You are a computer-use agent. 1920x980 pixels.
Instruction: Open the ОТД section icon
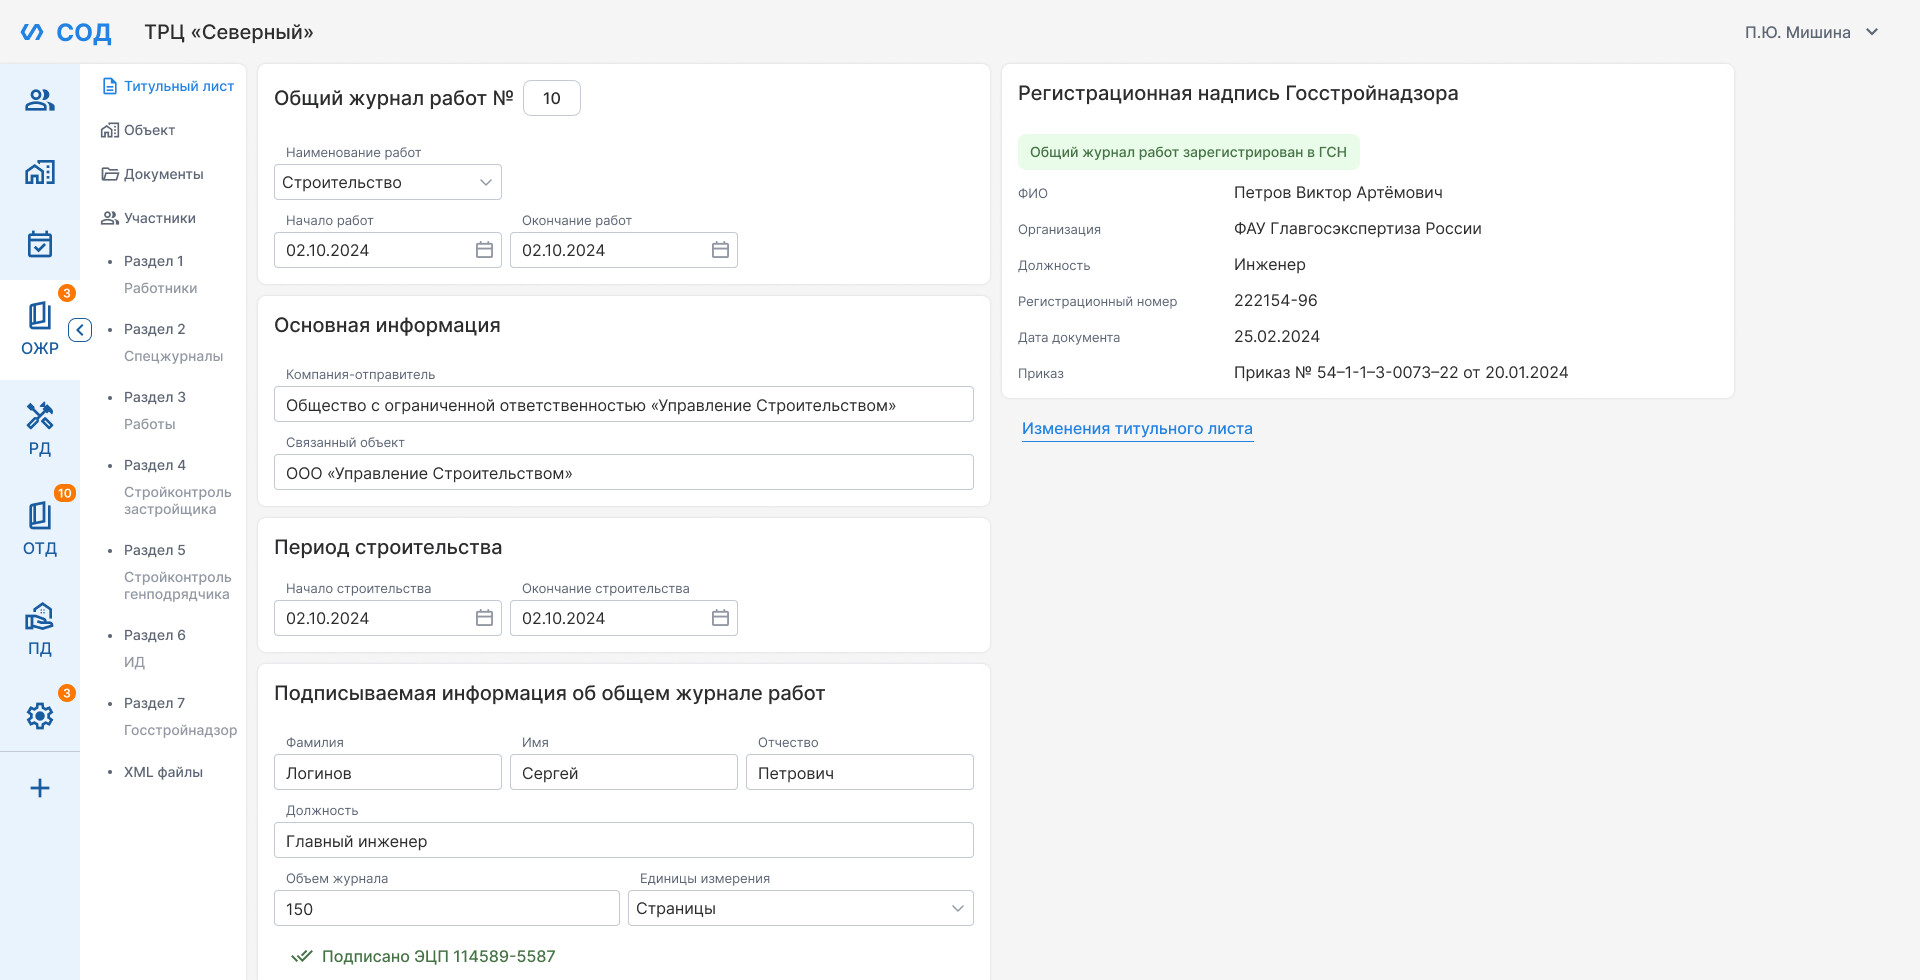(x=40, y=530)
